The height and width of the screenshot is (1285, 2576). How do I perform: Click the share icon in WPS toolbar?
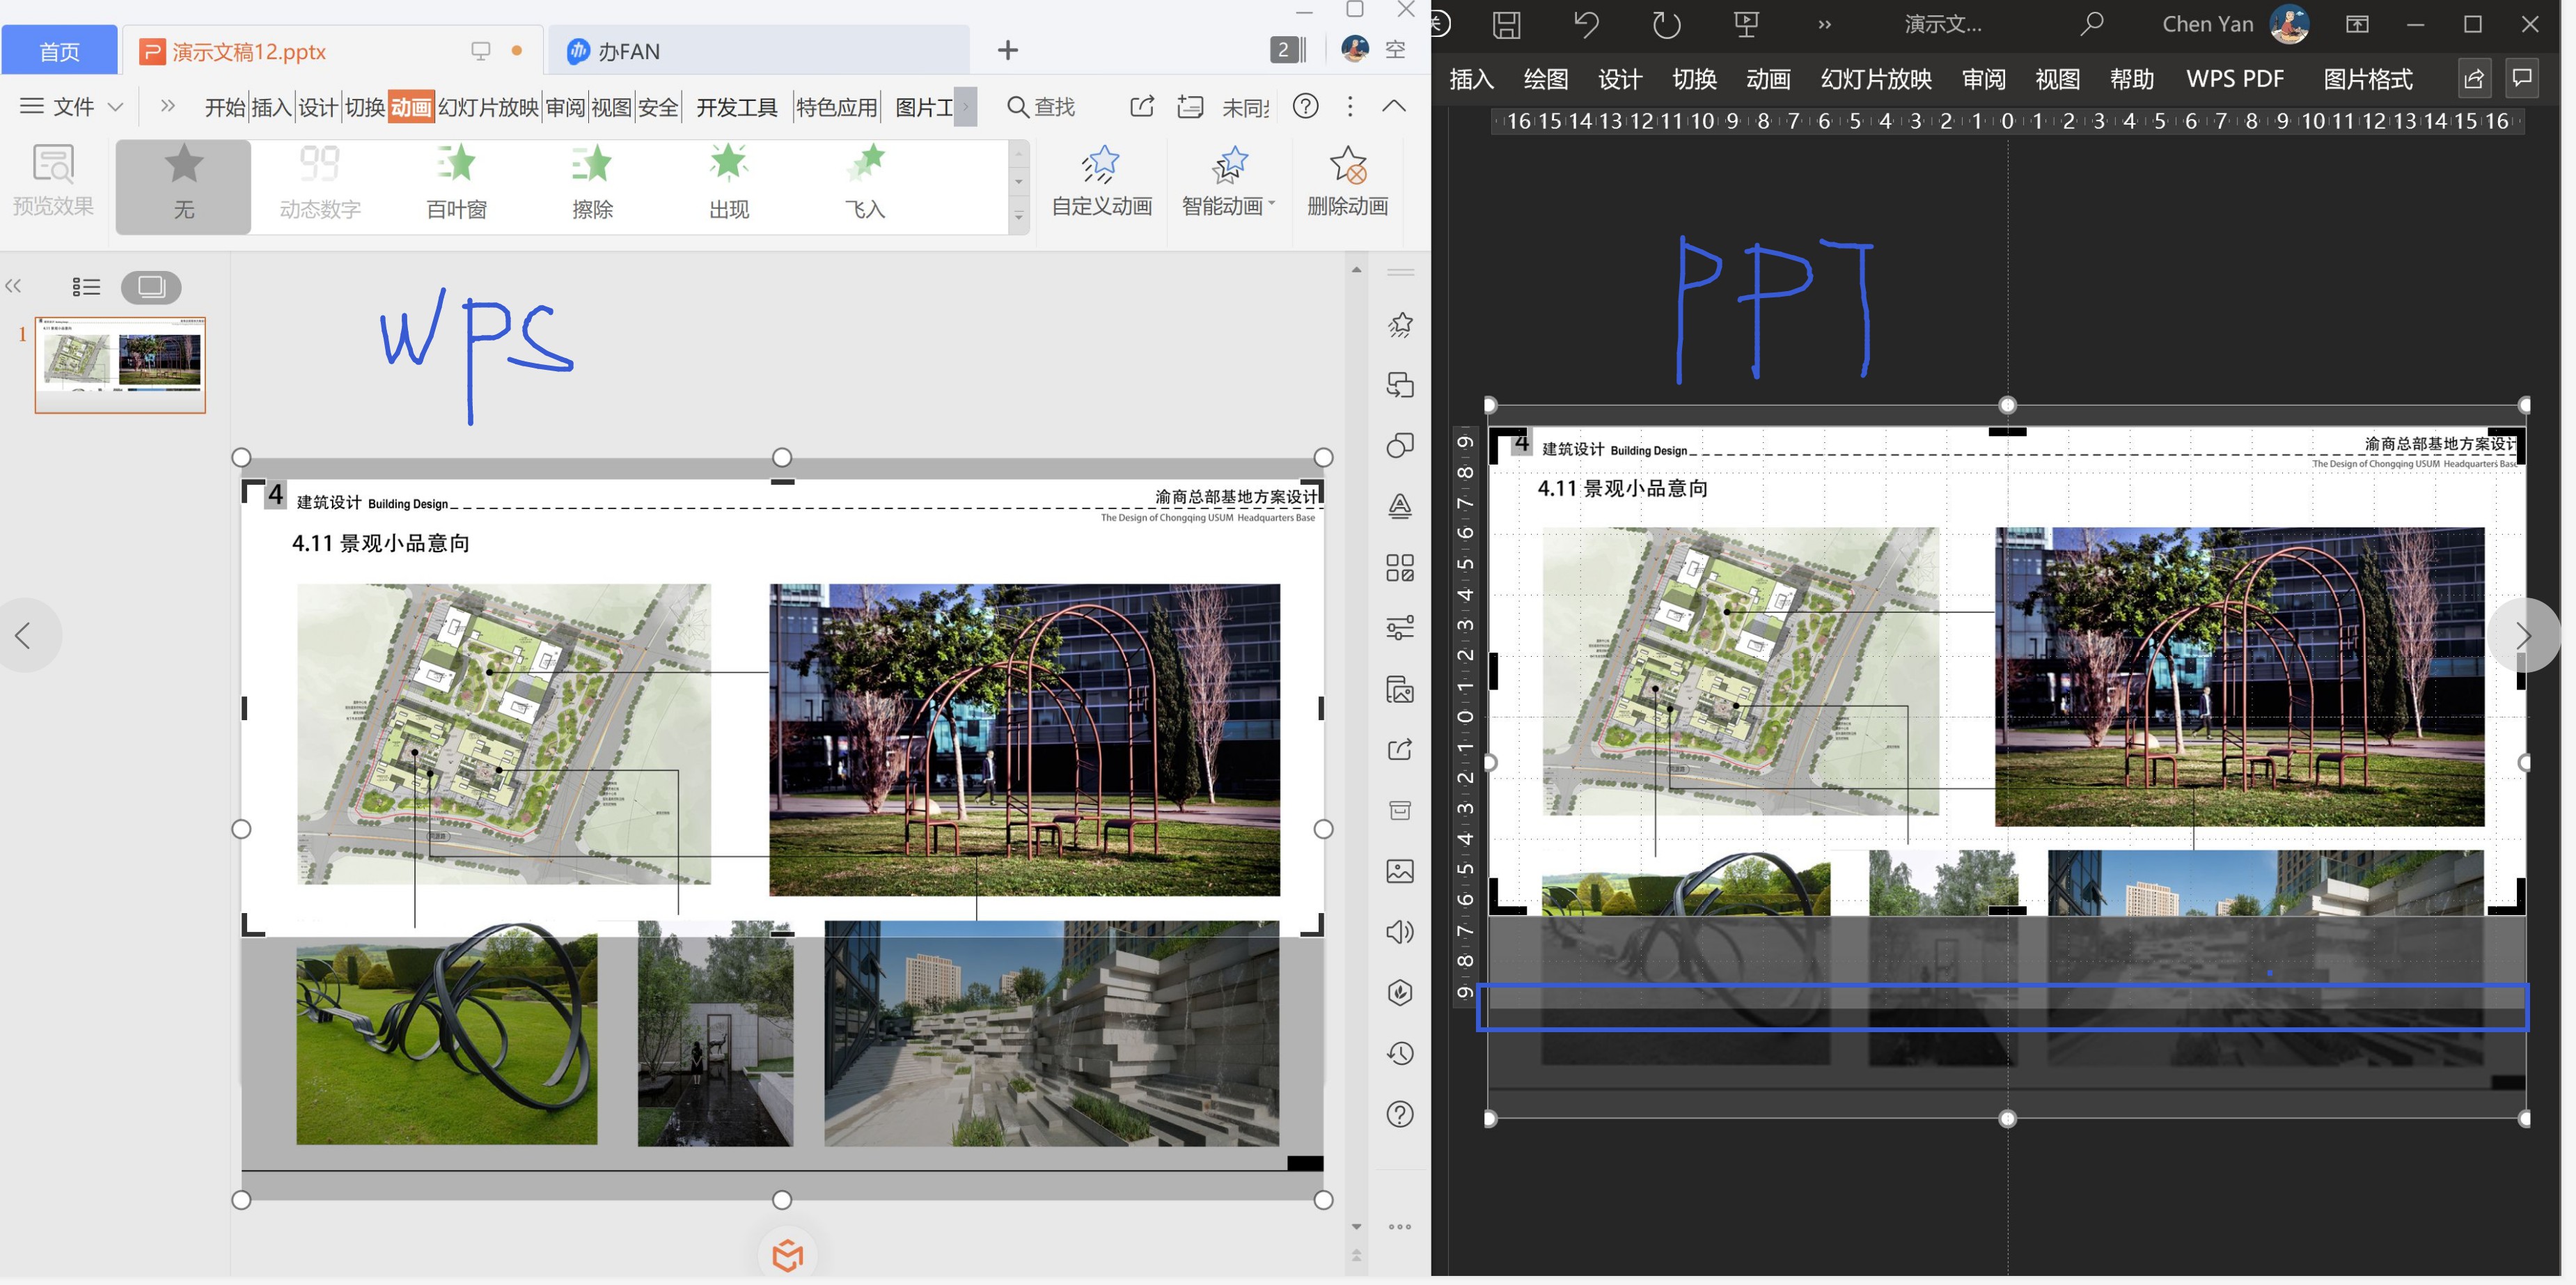[x=1142, y=106]
